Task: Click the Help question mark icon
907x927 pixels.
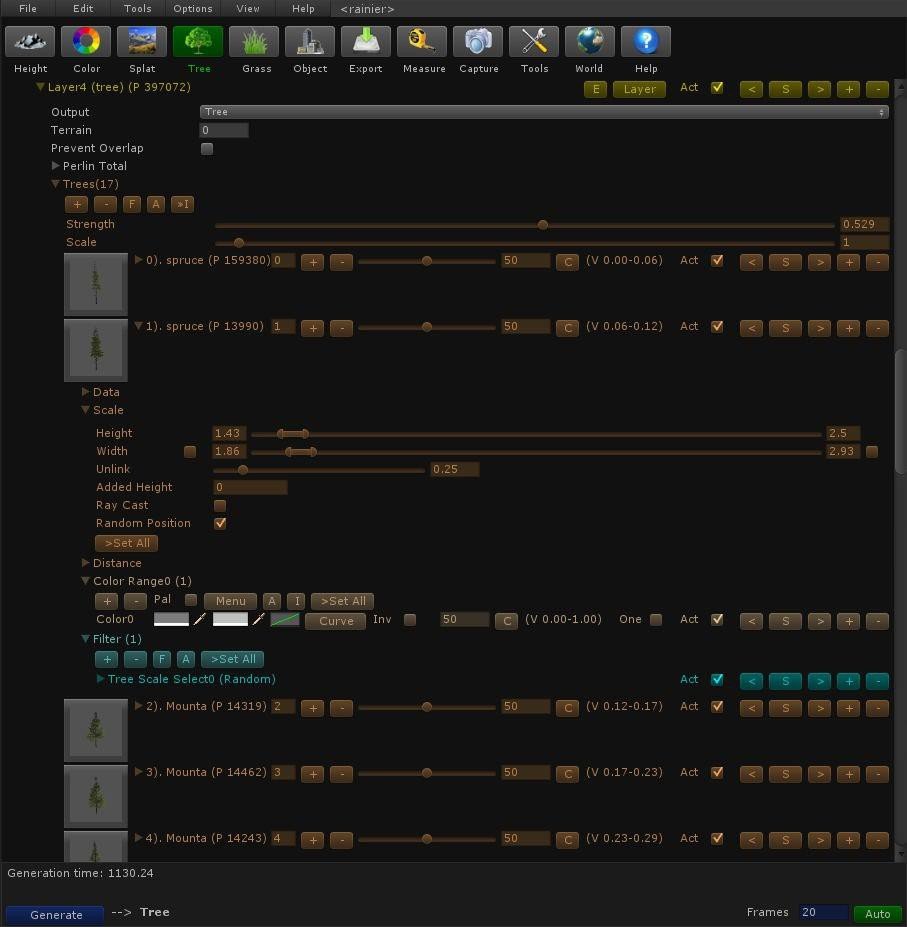Action: (x=646, y=41)
